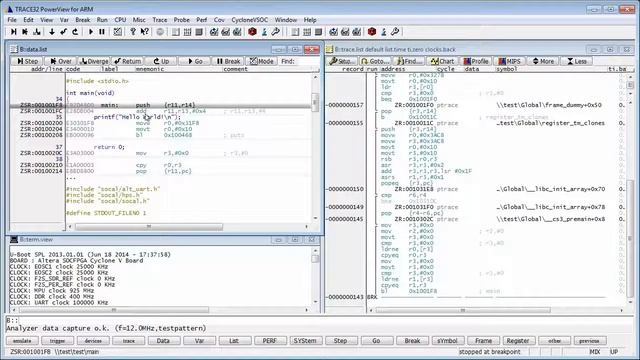The width and height of the screenshot is (640, 360).
Task: Click Mode button in B::data.list window
Action: tap(262, 61)
